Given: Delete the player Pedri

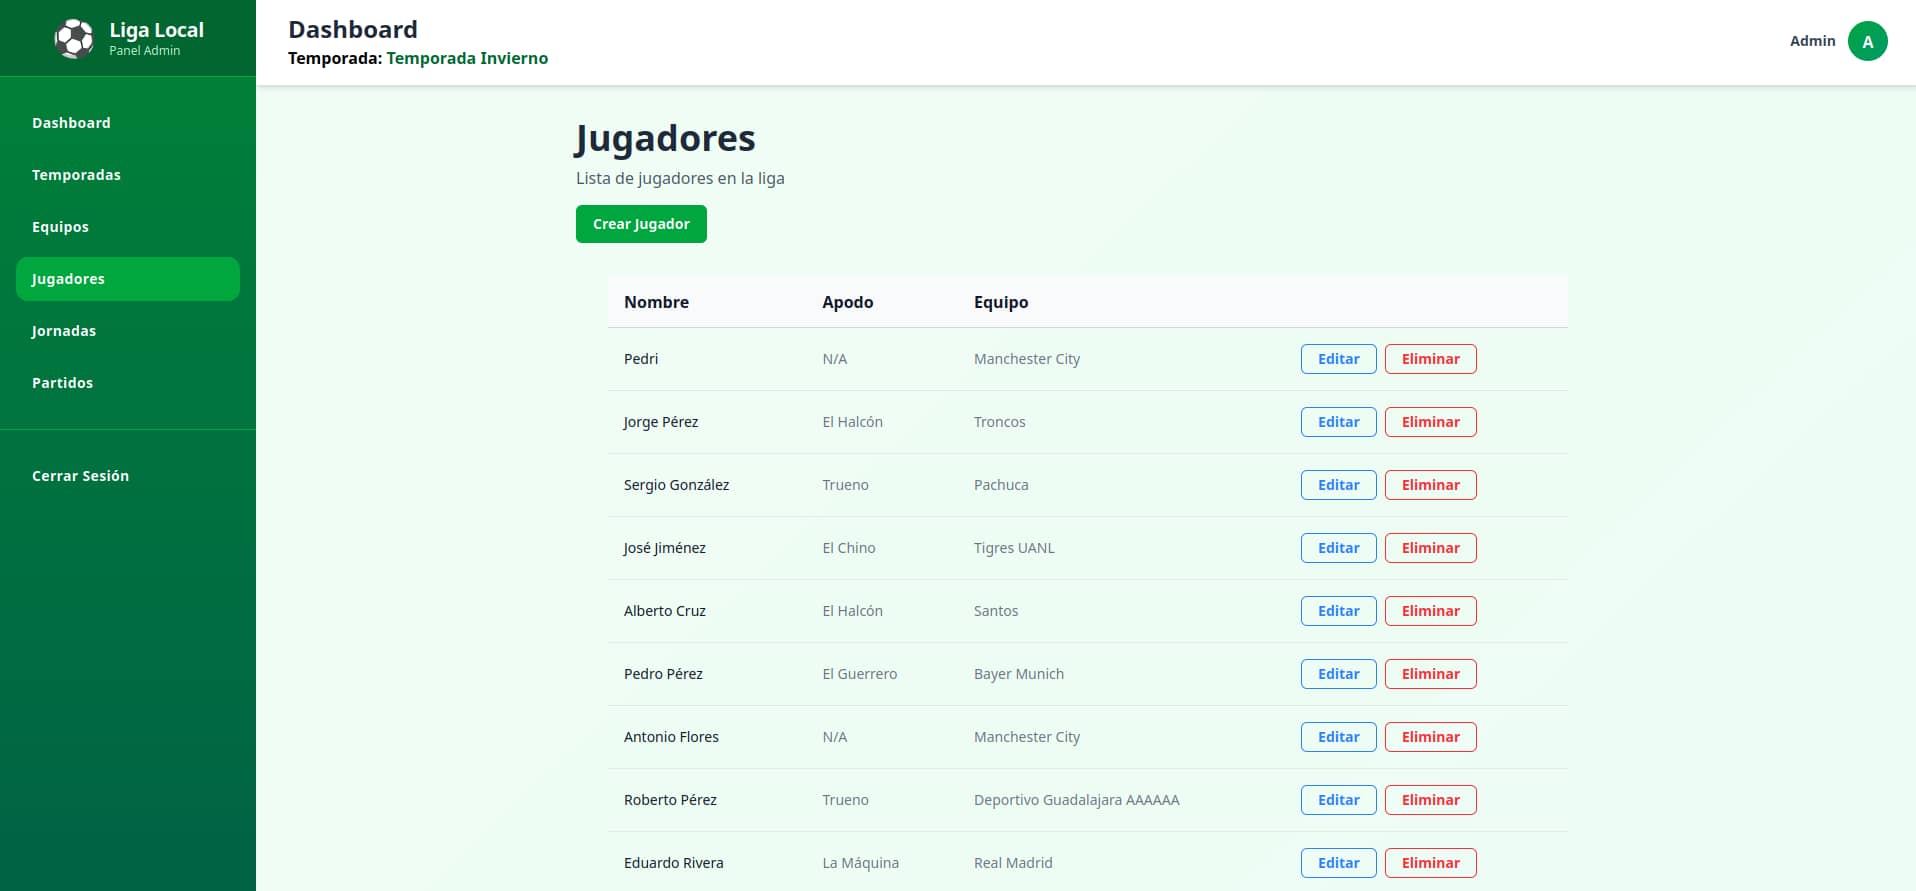Looking at the screenshot, I should click(1430, 359).
